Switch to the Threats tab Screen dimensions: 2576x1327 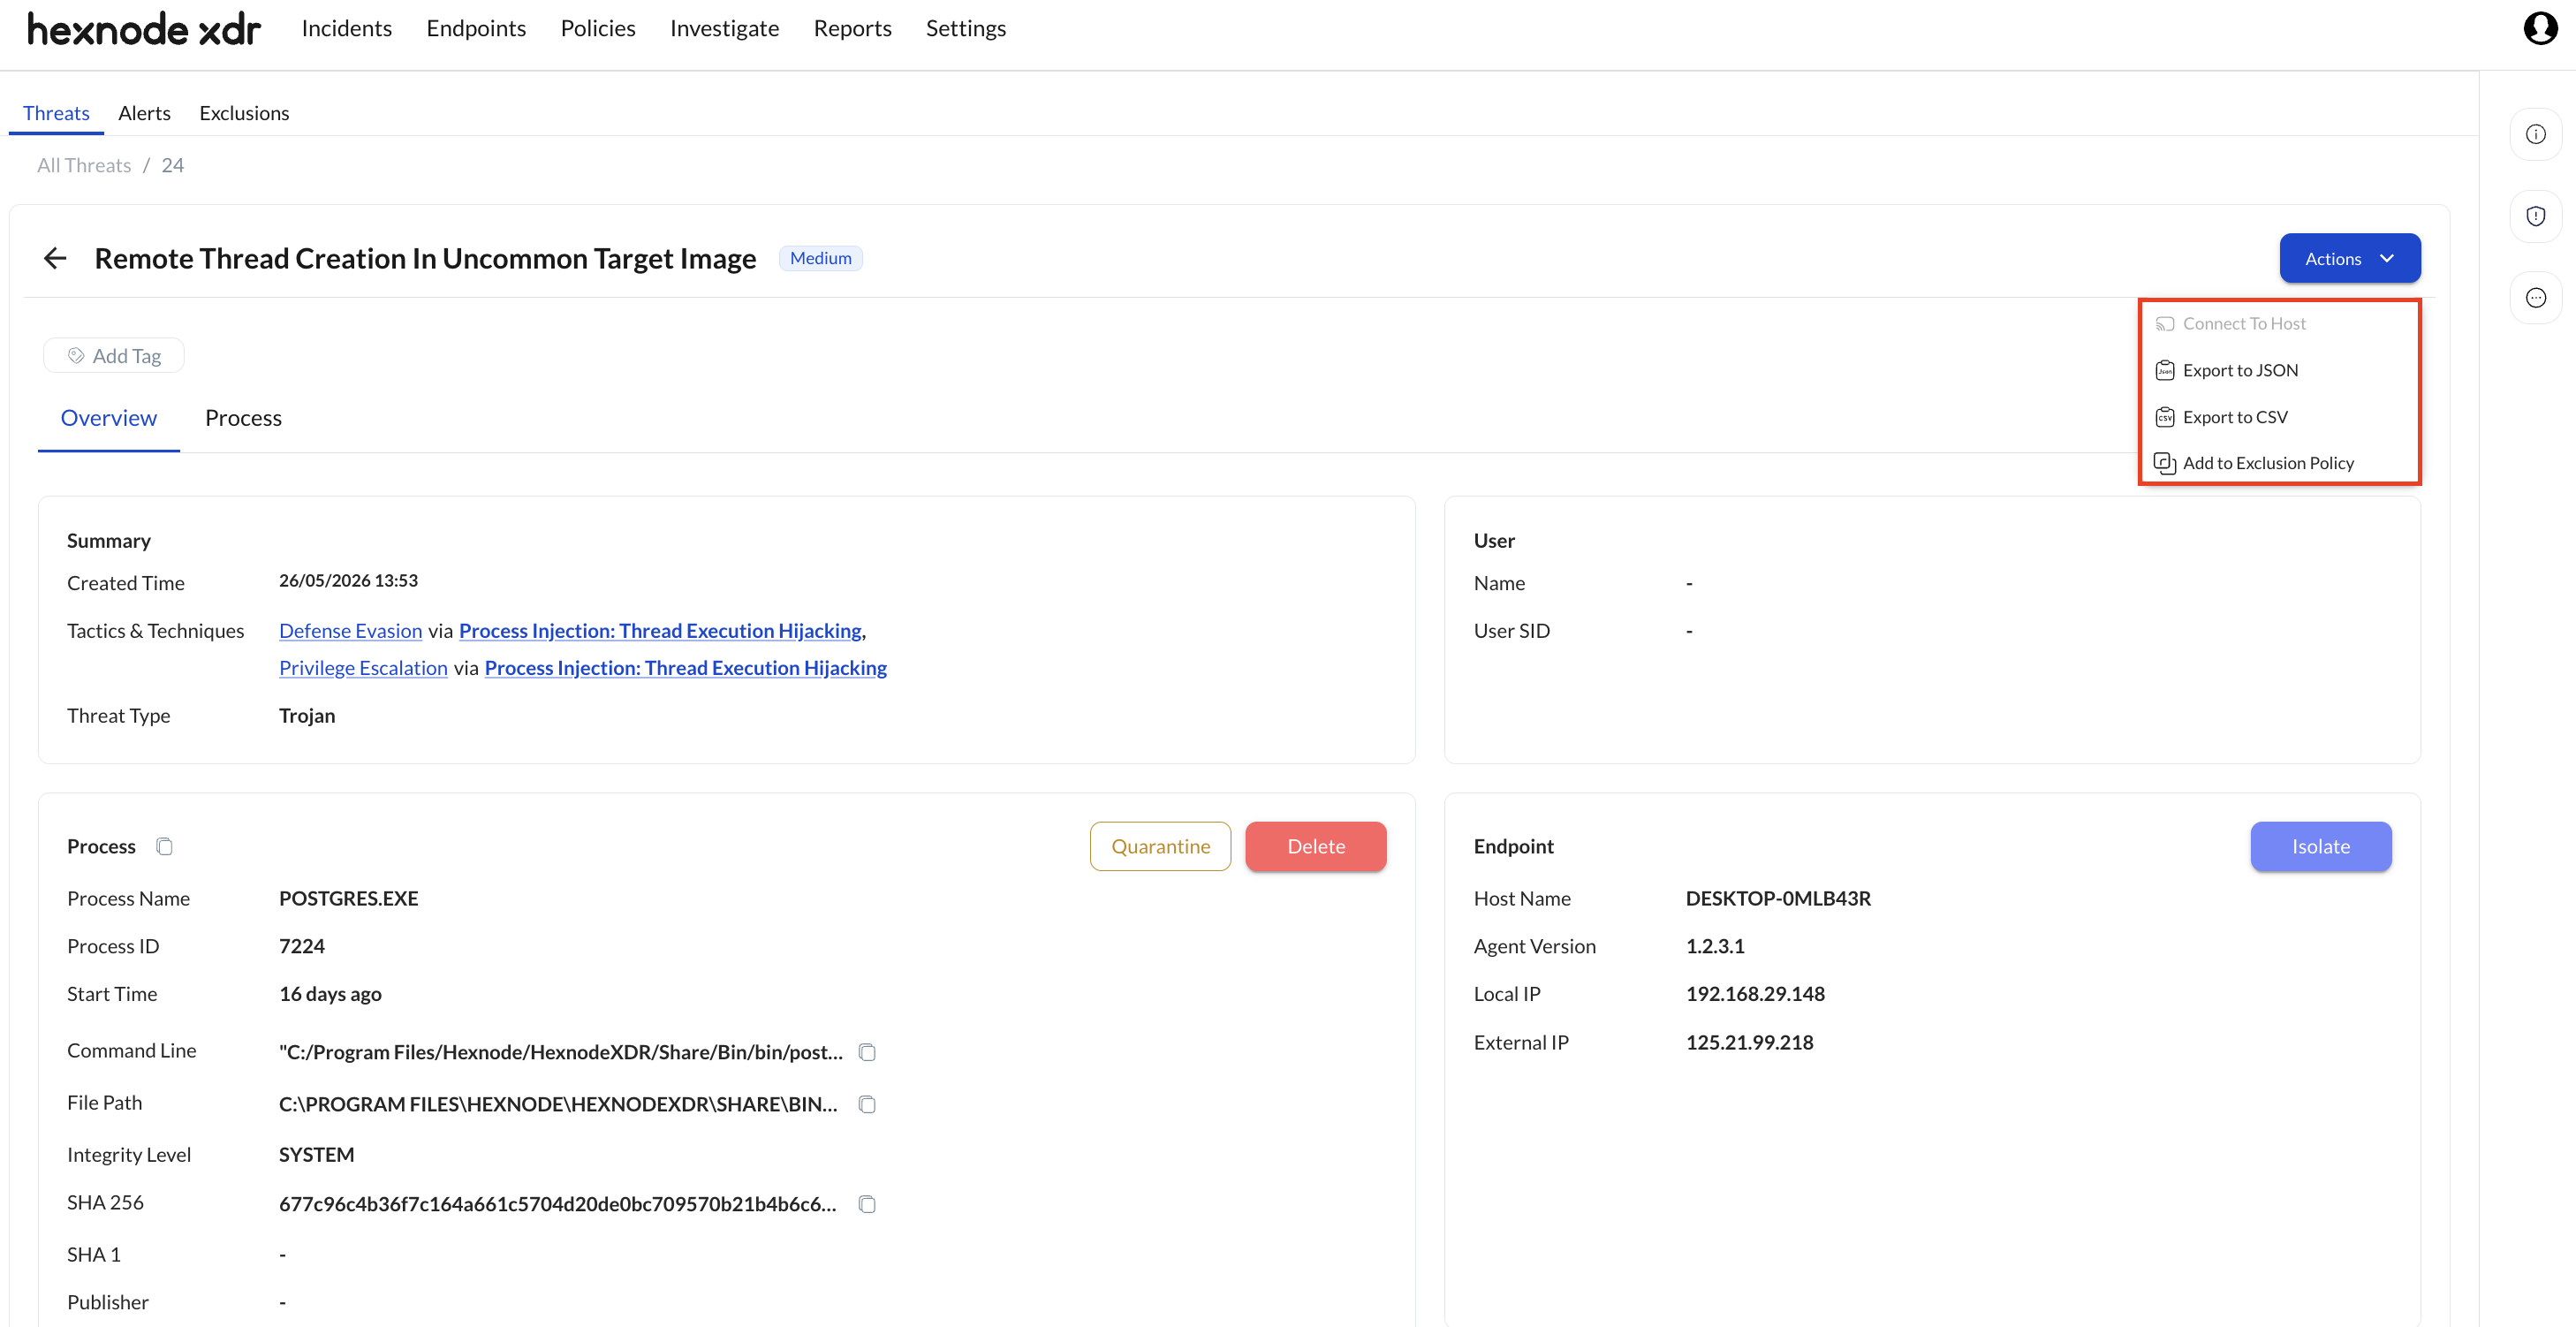[56, 113]
